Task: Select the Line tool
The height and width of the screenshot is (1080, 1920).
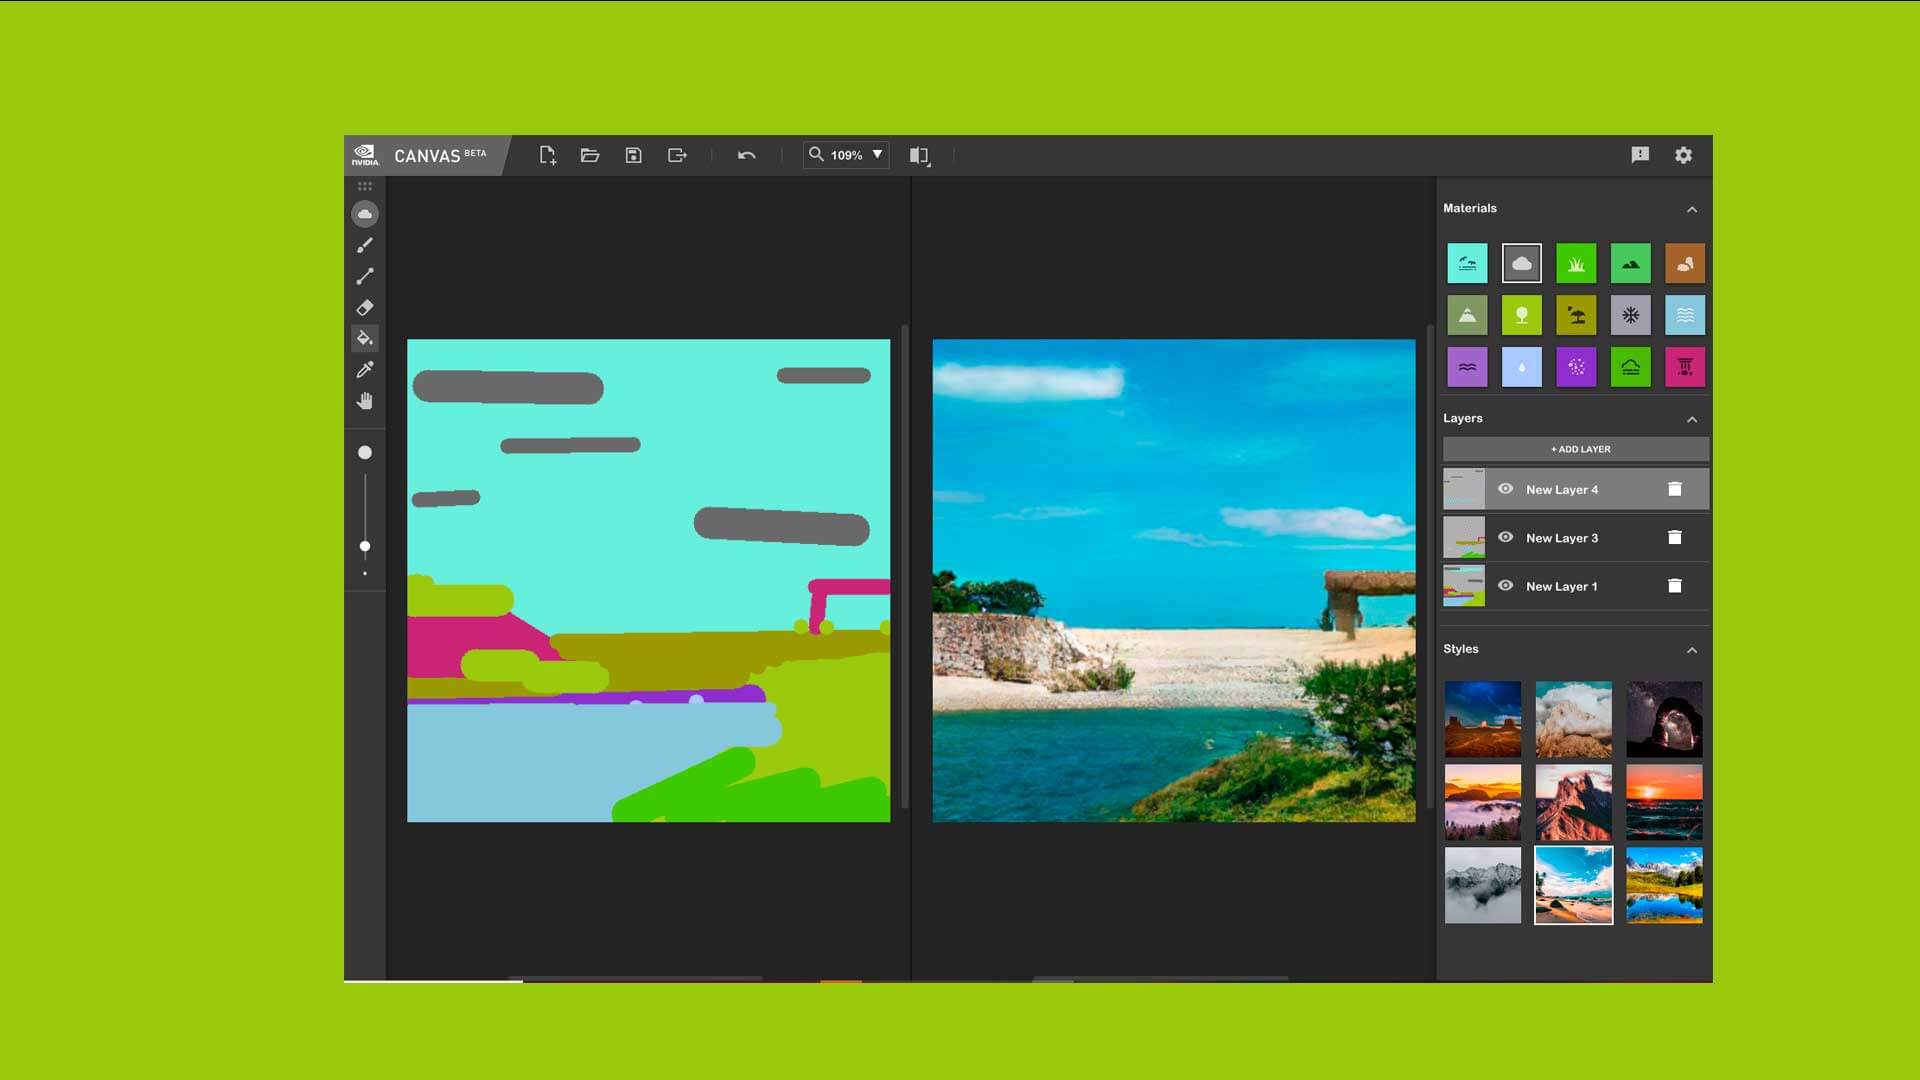Action: click(365, 277)
